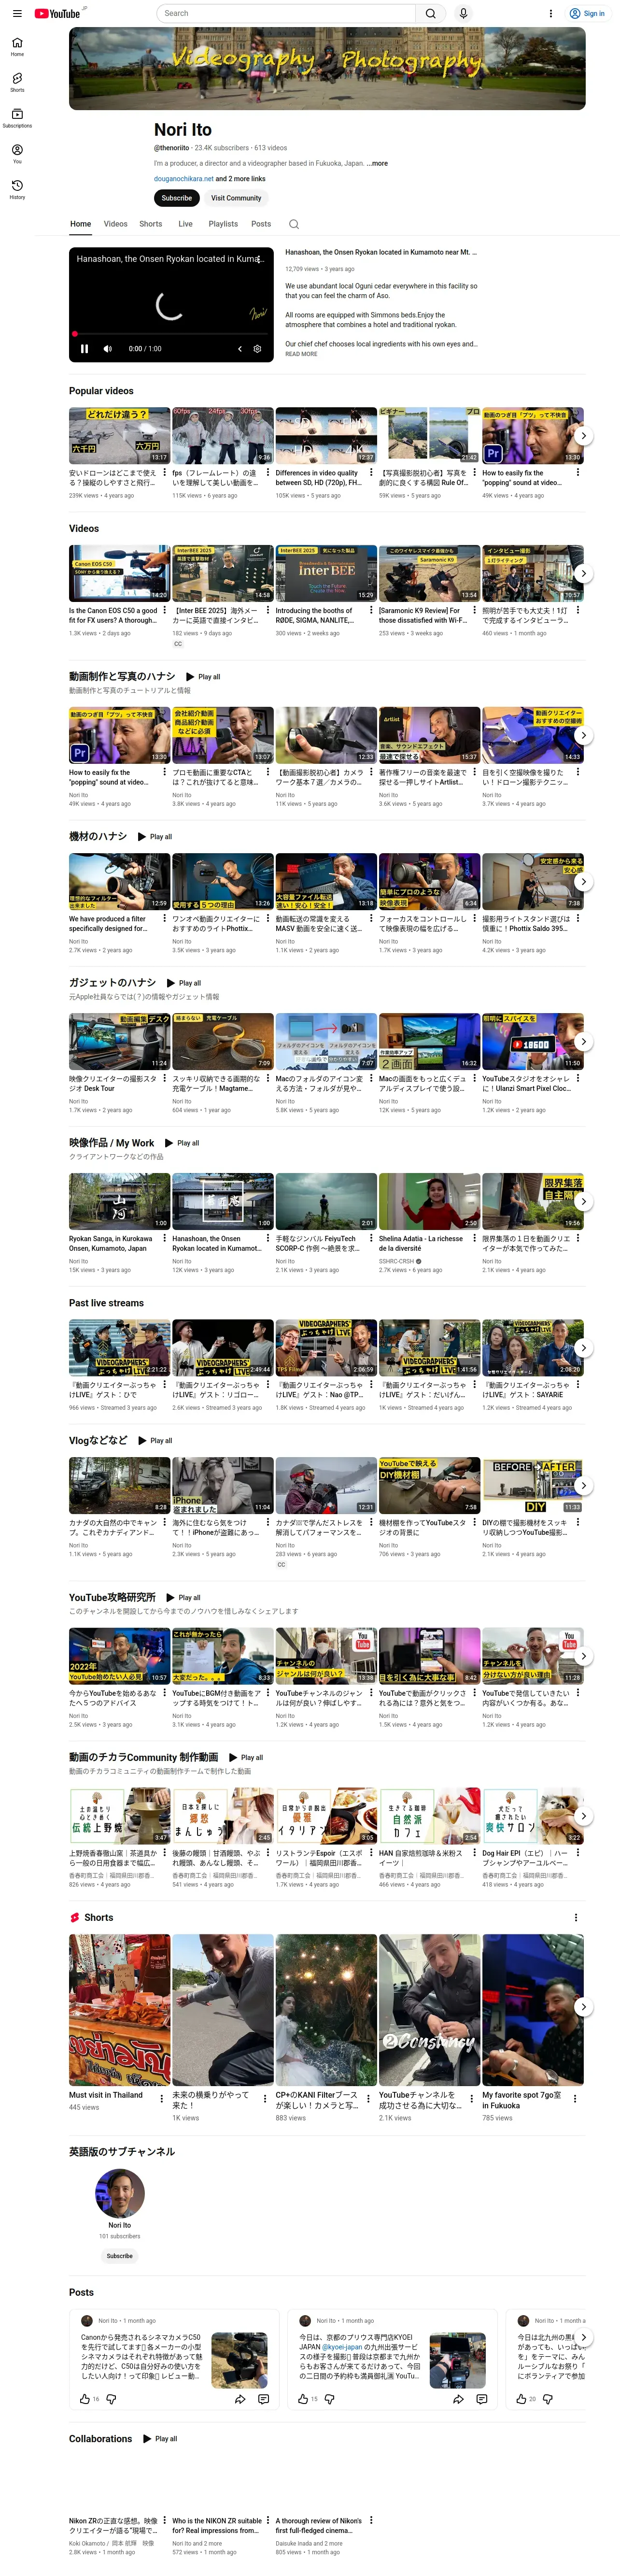This screenshot has height=2576, width=620.
Task: Open History in the sidebar
Action: pos(17,189)
